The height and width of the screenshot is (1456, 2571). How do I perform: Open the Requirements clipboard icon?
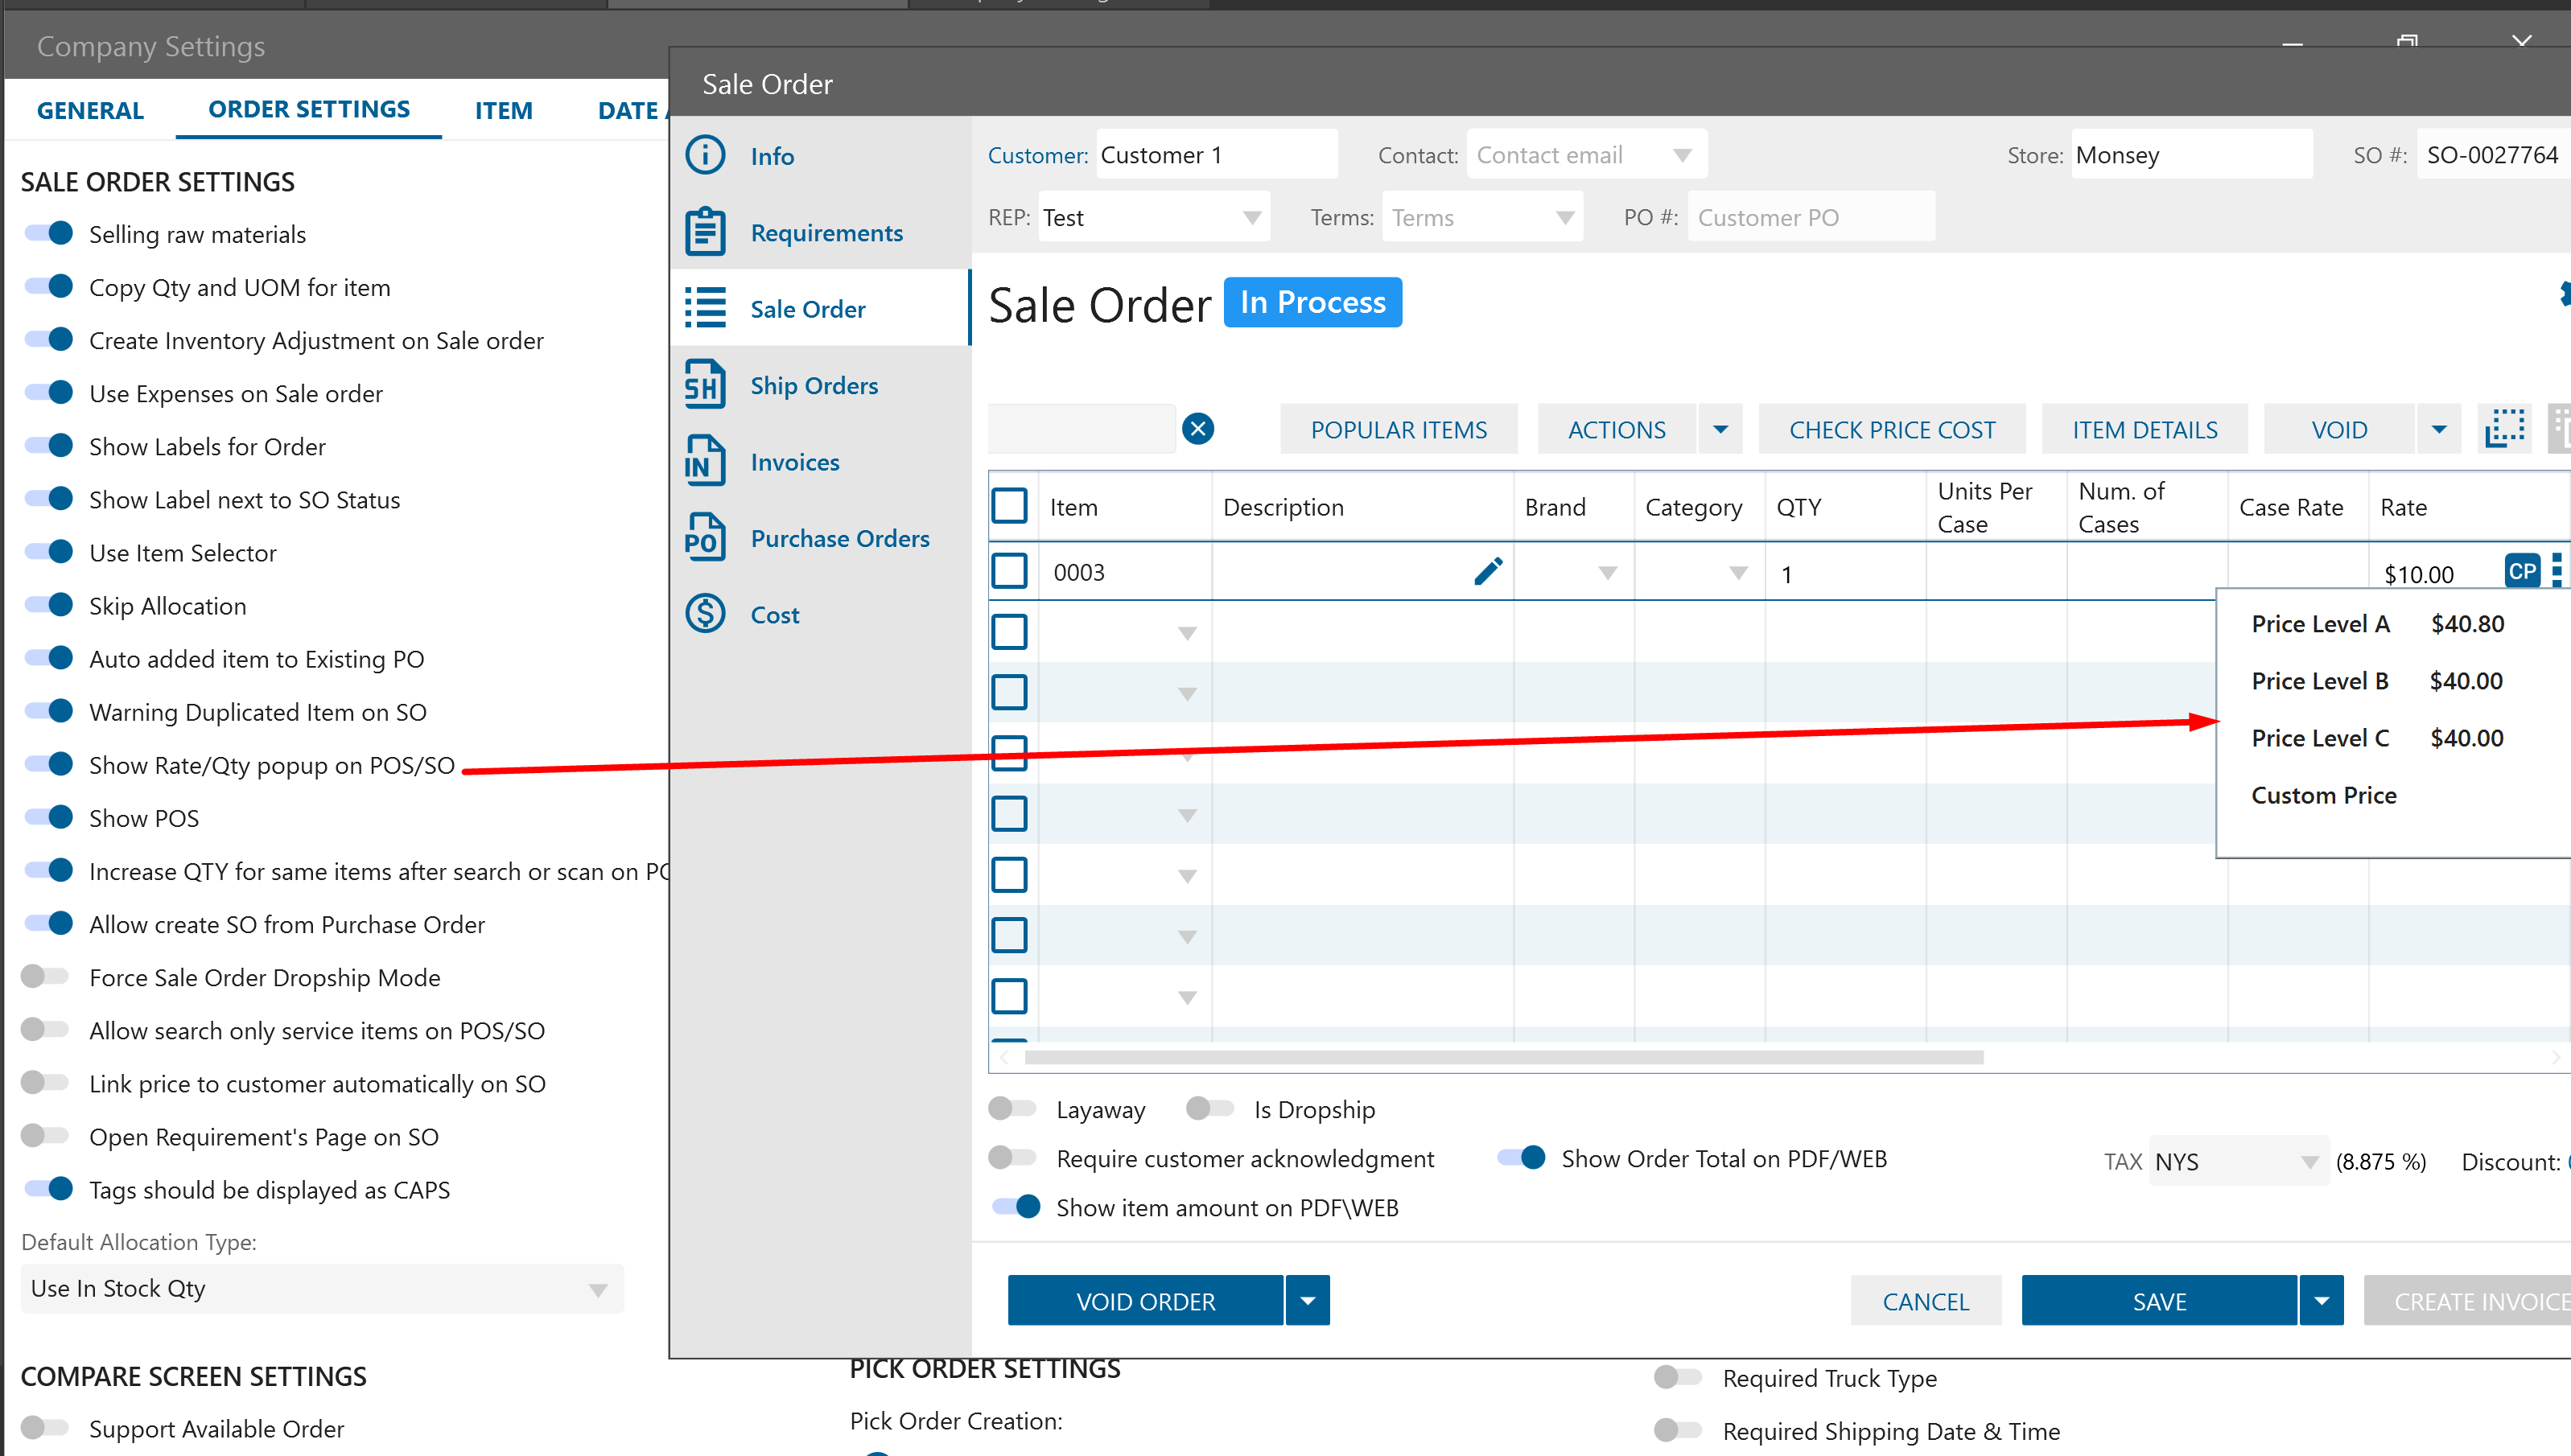705,232
